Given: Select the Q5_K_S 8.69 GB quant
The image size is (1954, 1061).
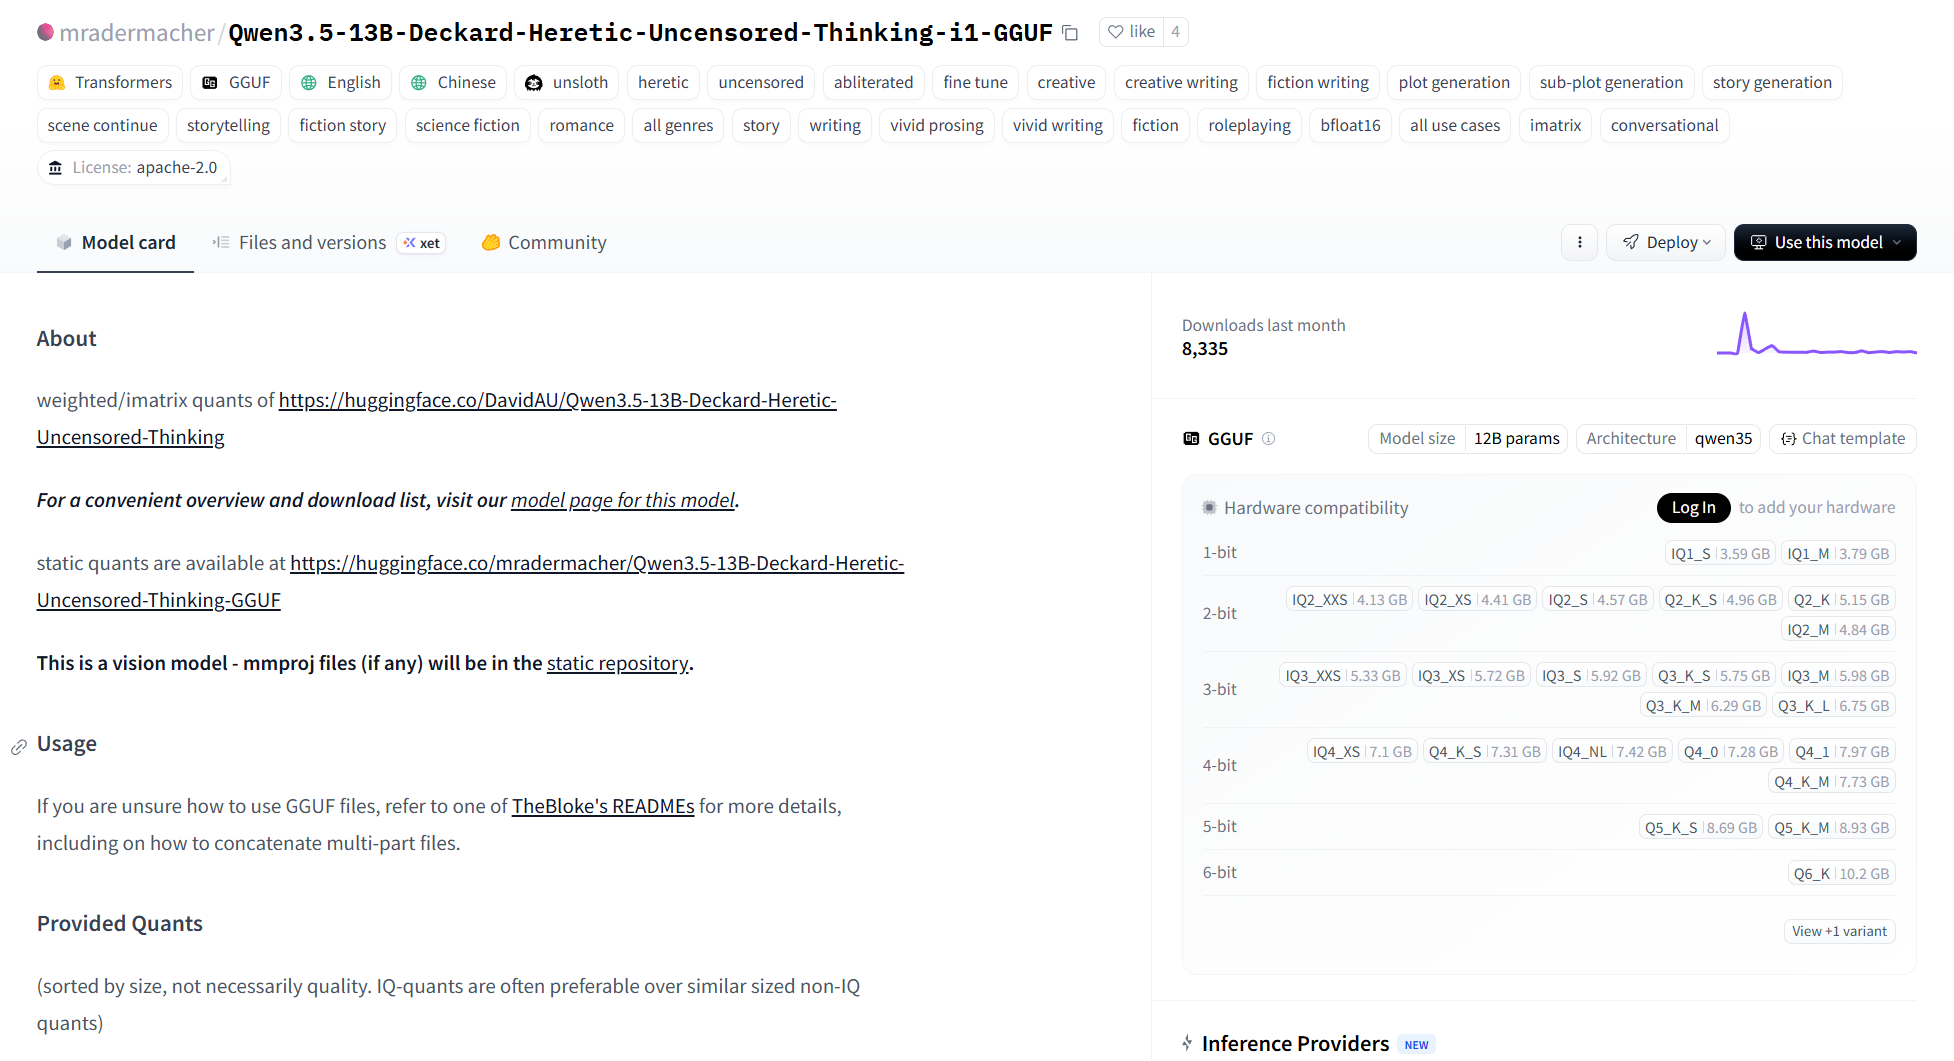Looking at the screenshot, I should point(1701,828).
